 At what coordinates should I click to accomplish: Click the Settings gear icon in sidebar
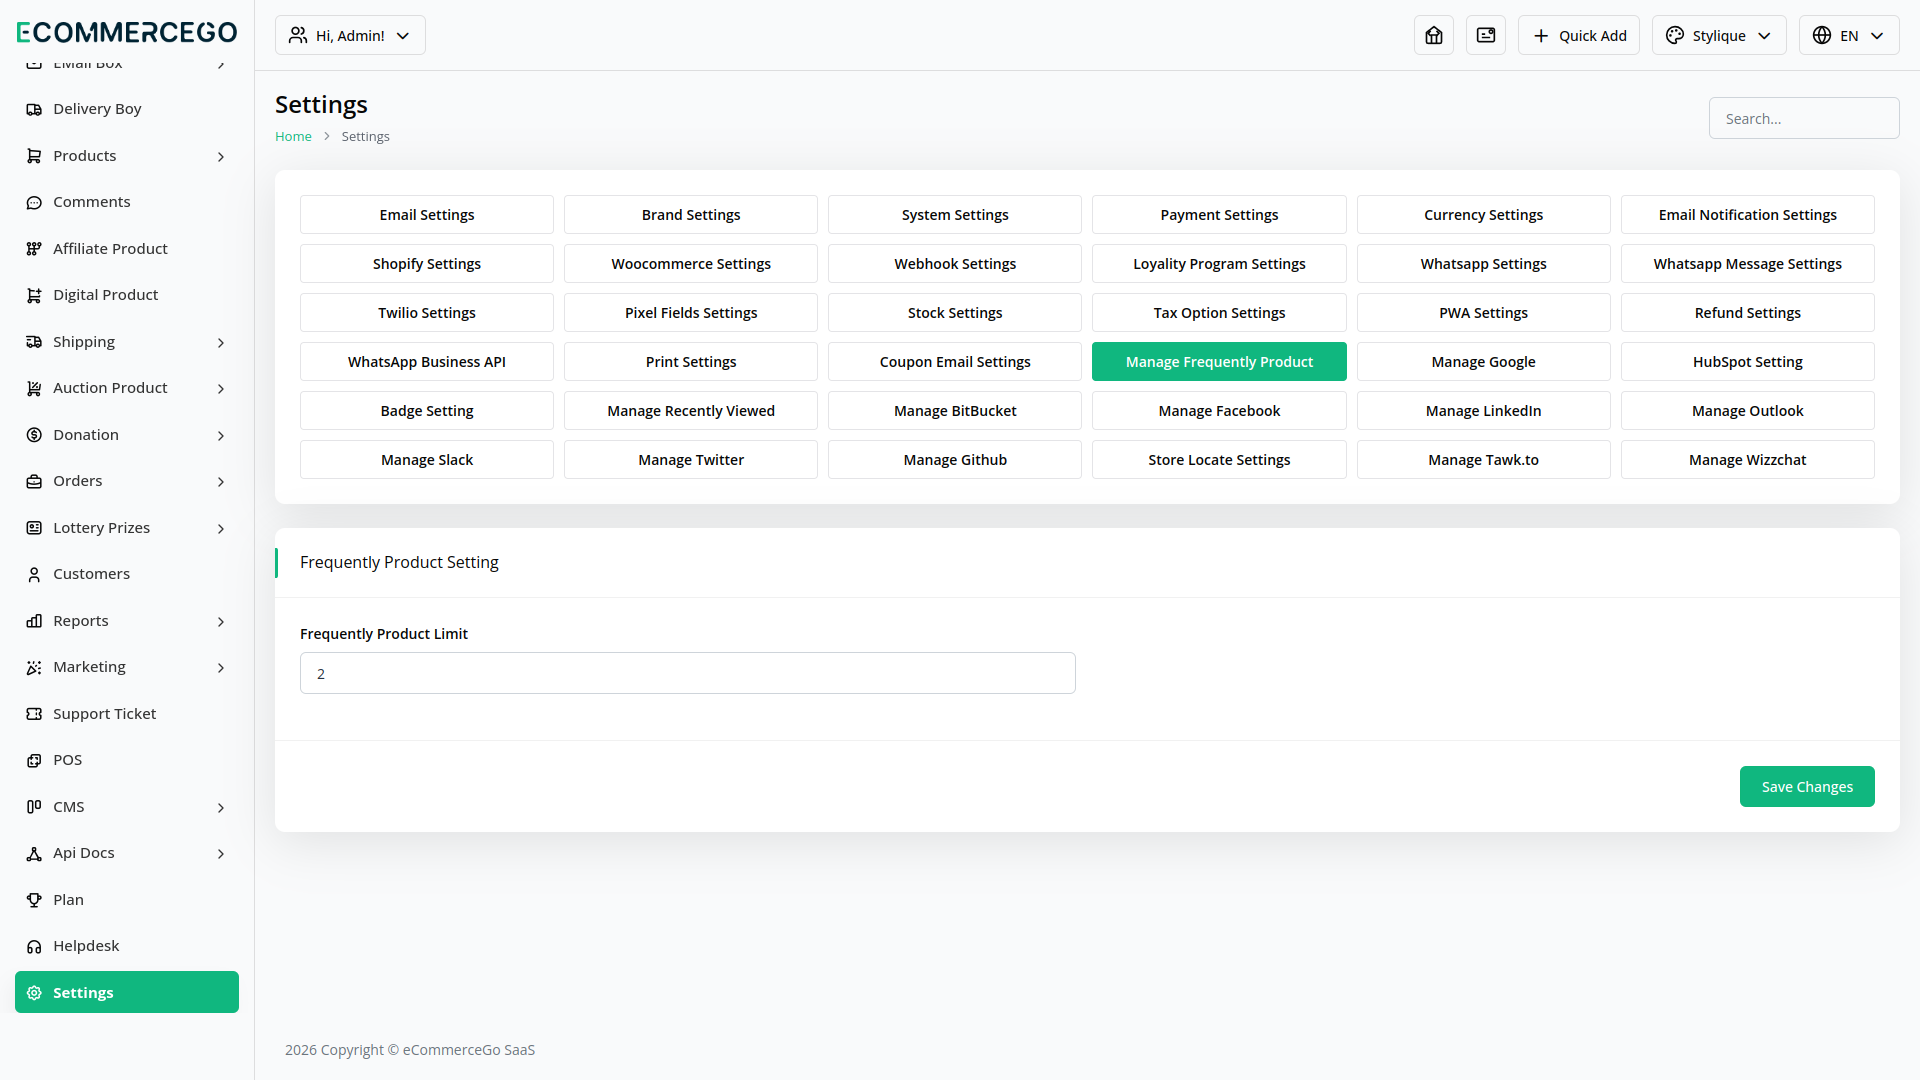pos(34,993)
